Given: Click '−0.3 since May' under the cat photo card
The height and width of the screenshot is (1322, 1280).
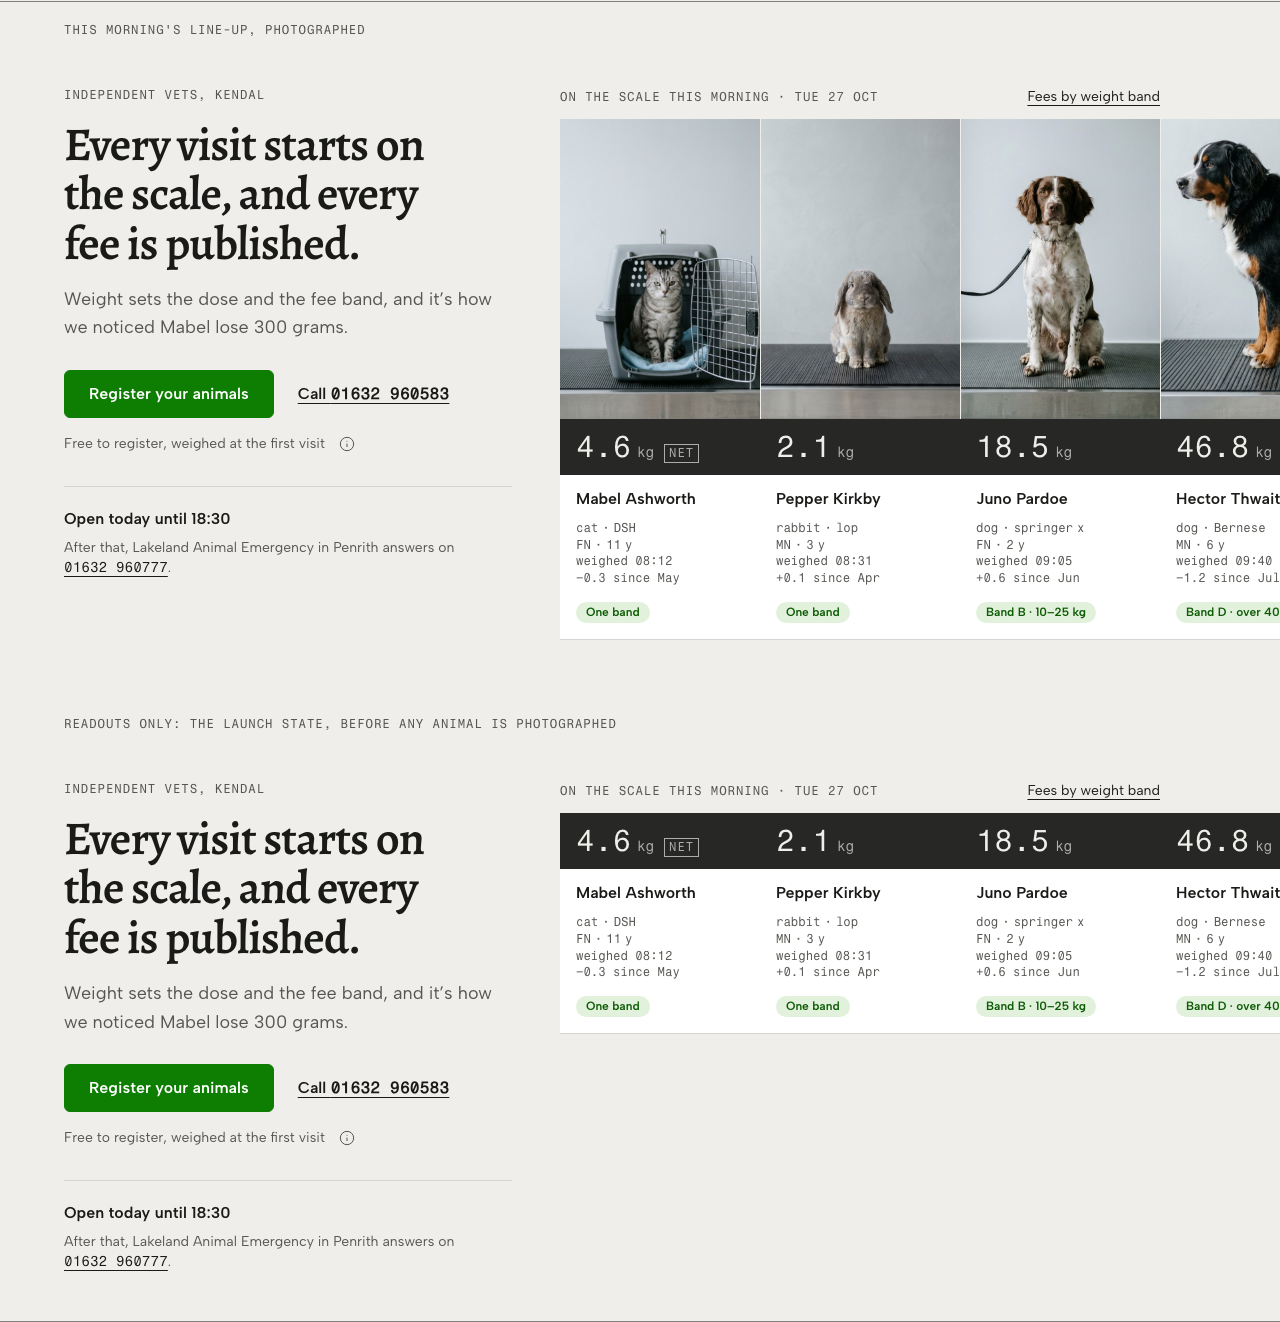Looking at the screenshot, I should [628, 578].
